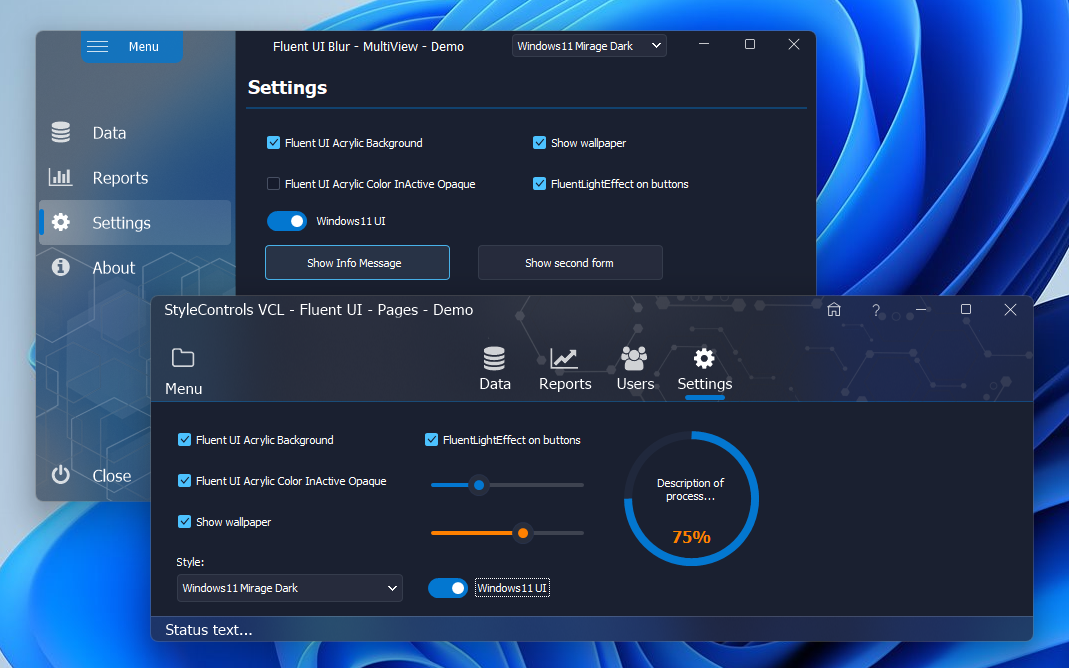Select the Reports item in left sidebar

135,177
